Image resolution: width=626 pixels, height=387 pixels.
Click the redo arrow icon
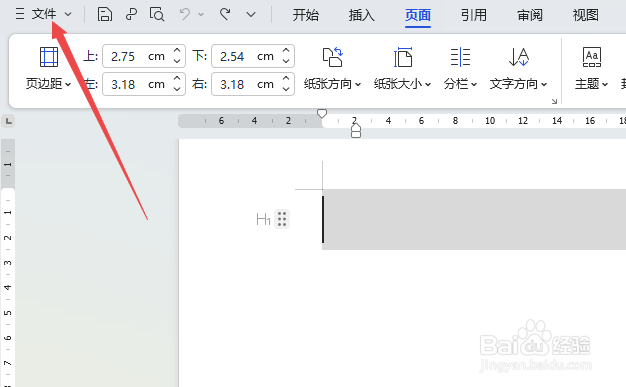tap(225, 14)
